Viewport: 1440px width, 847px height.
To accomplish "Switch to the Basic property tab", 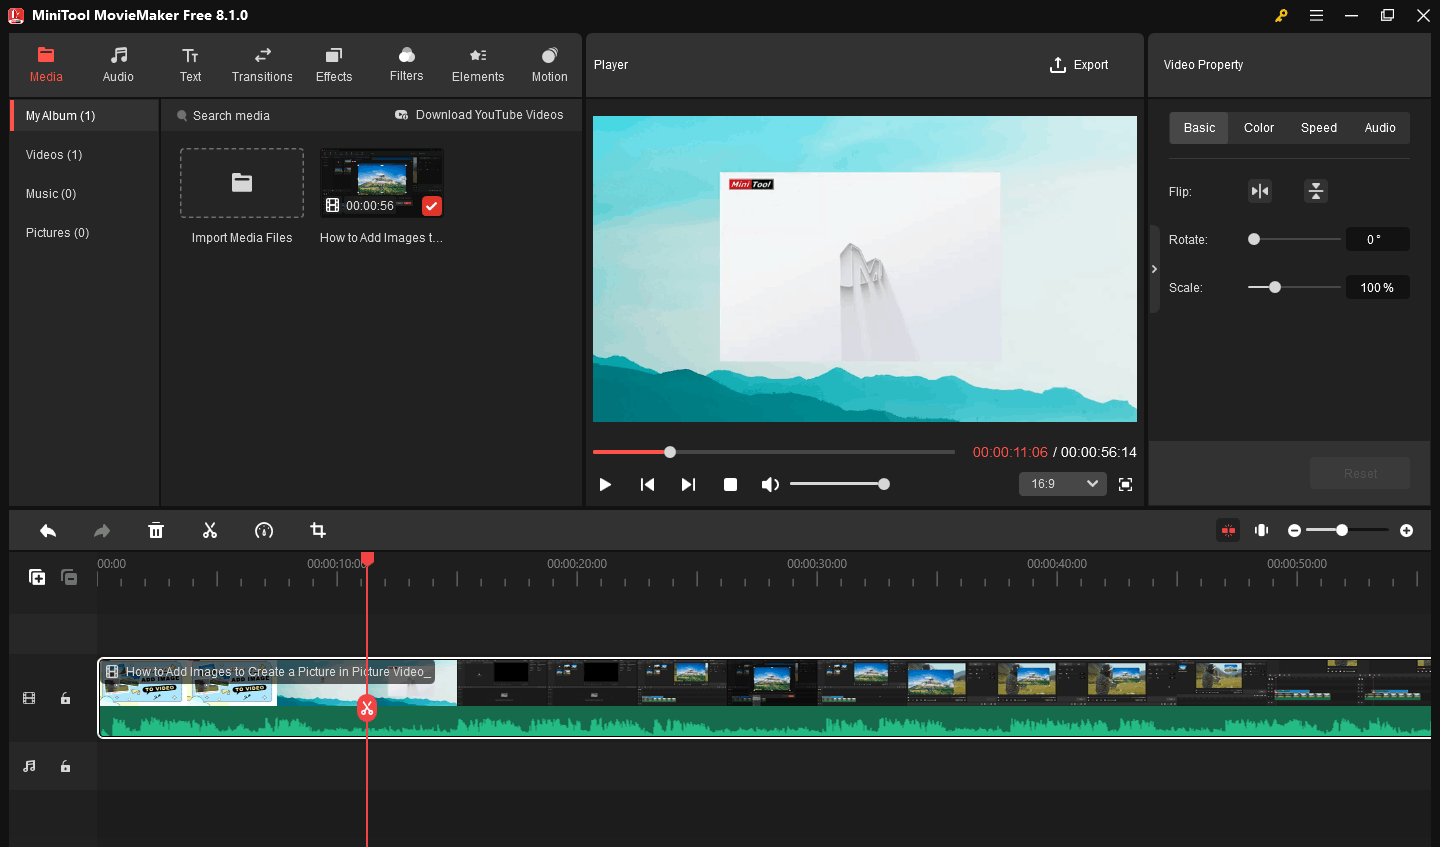I will tap(1199, 128).
